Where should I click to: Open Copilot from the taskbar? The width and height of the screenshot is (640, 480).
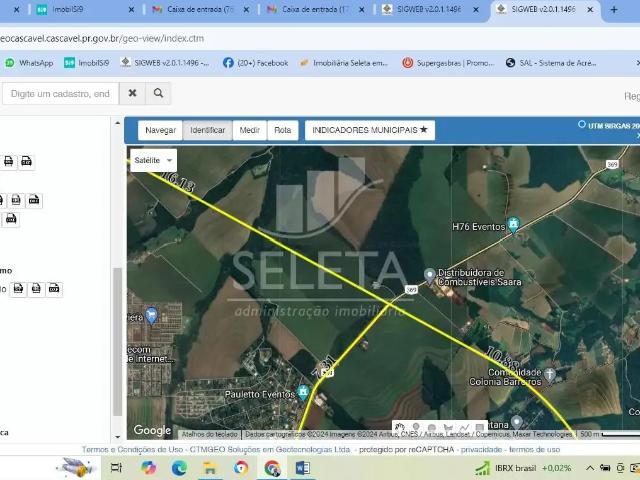(x=149, y=468)
